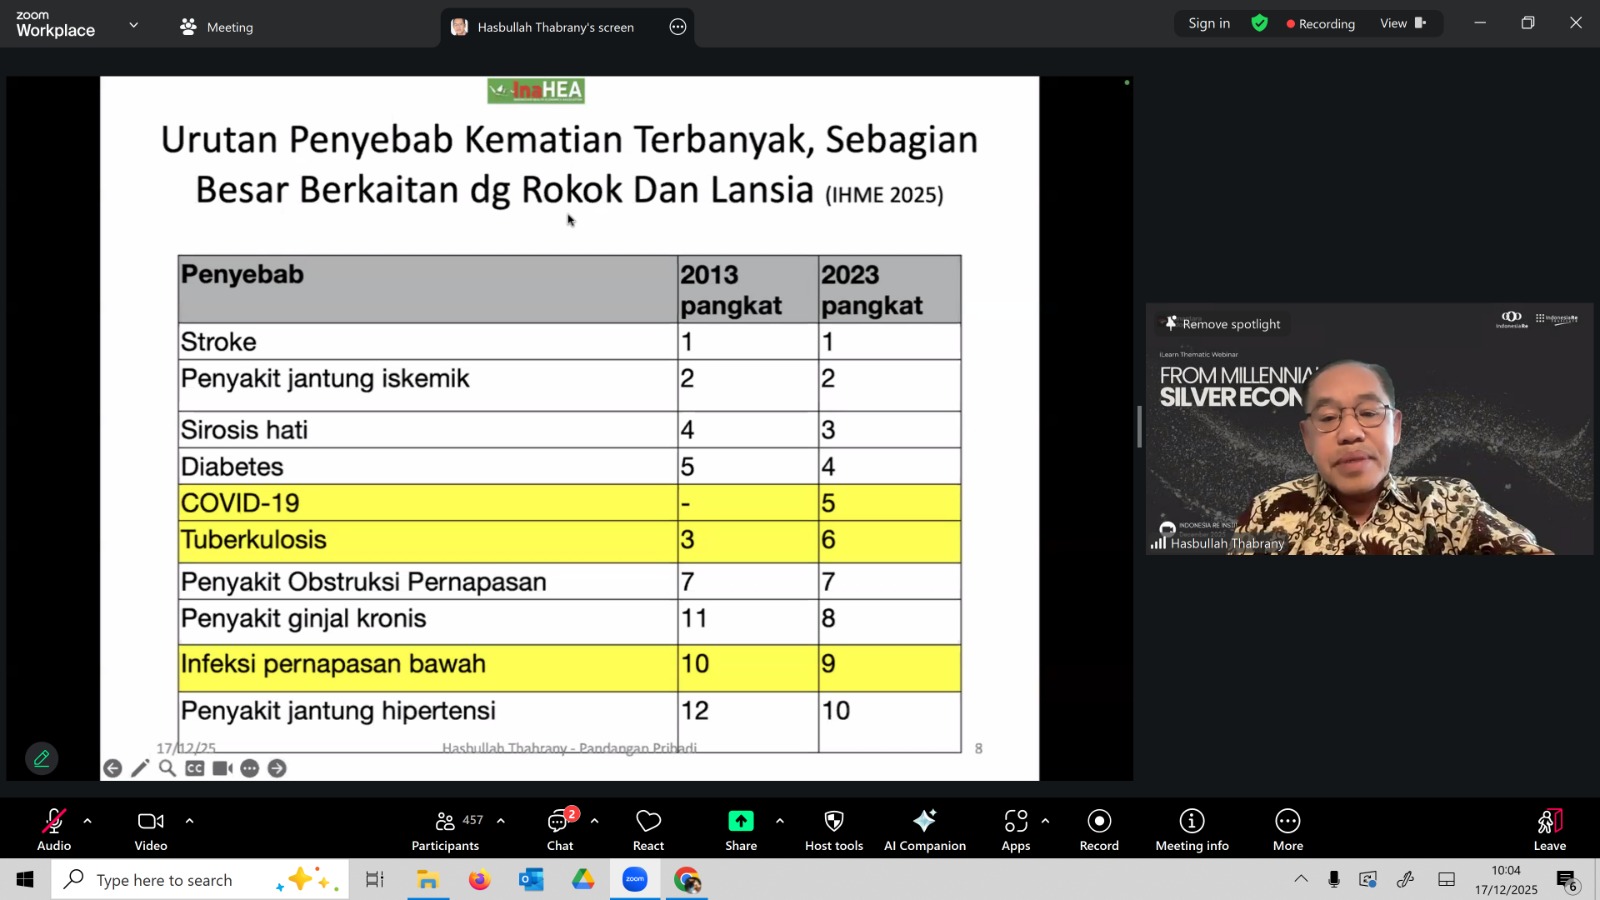The image size is (1600, 900).
Task: Toggle the Video camera
Action: (x=151, y=830)
